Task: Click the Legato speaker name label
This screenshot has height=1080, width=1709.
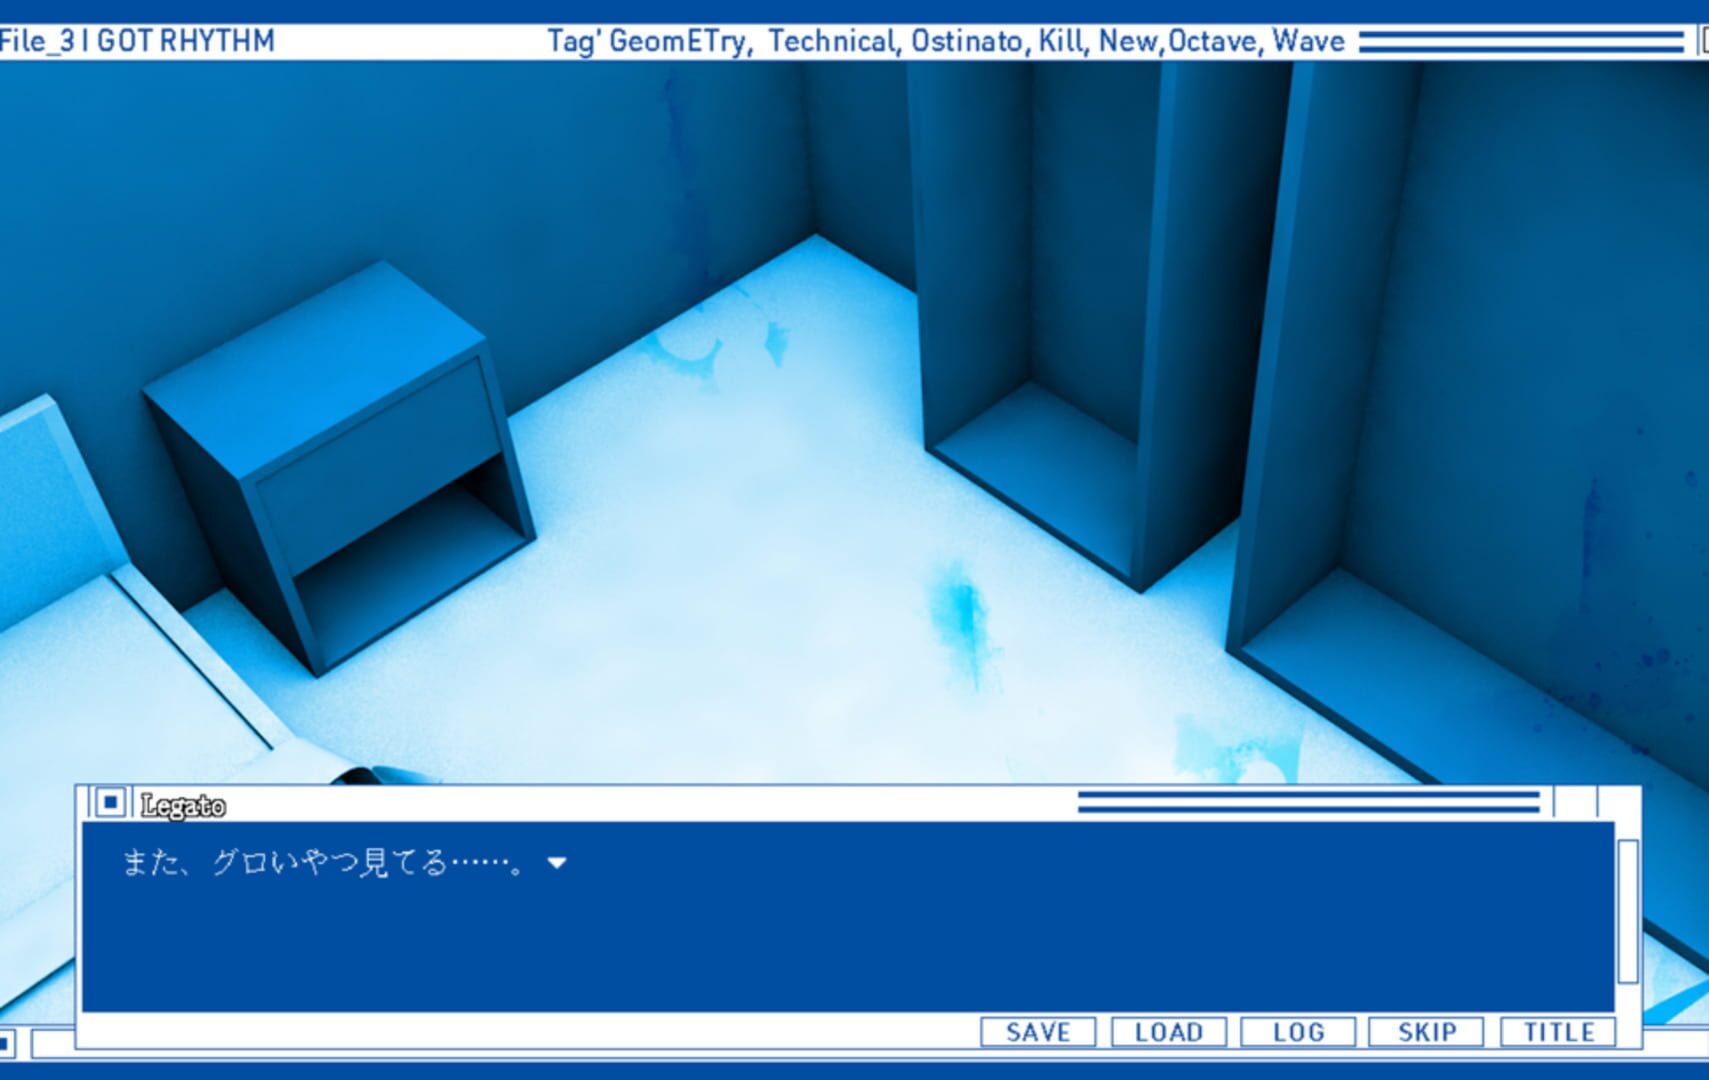Action: pyautogui.click(x=183, y=806)
